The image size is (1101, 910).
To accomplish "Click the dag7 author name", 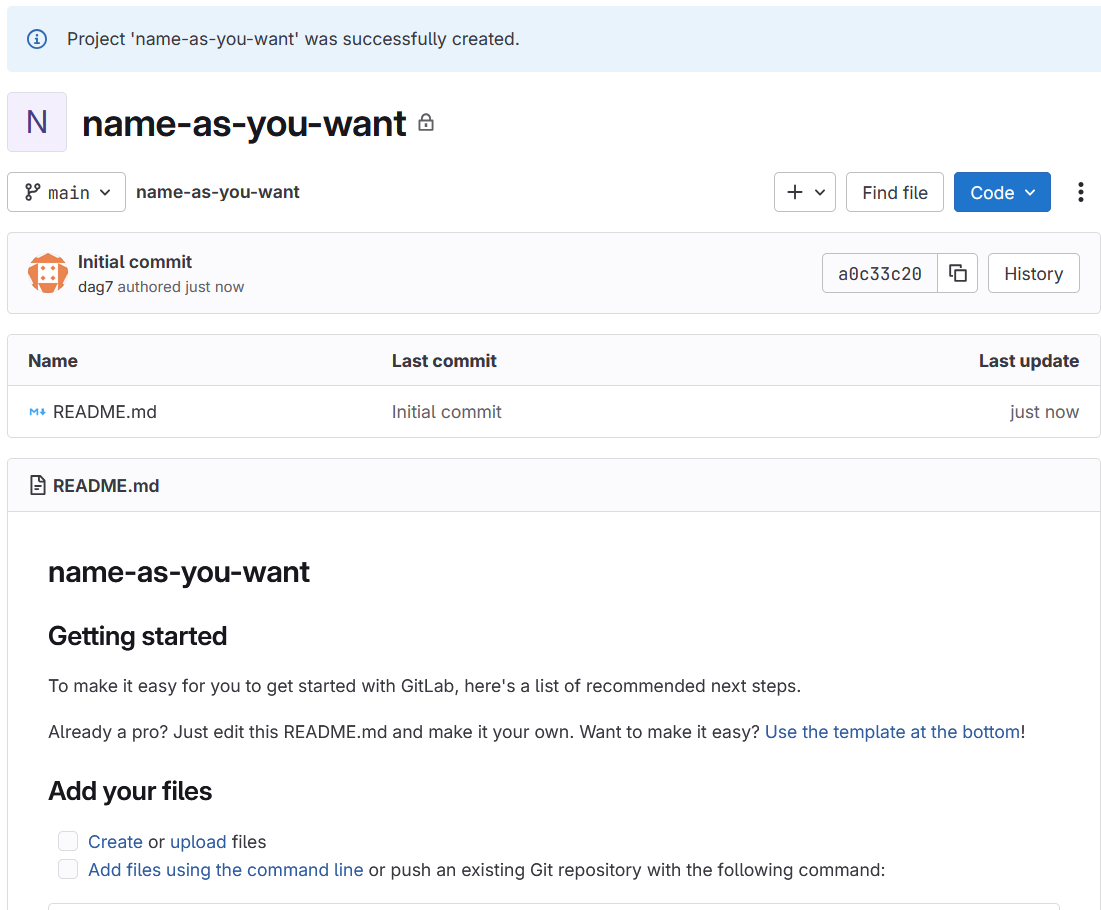I will click(95, 287).
